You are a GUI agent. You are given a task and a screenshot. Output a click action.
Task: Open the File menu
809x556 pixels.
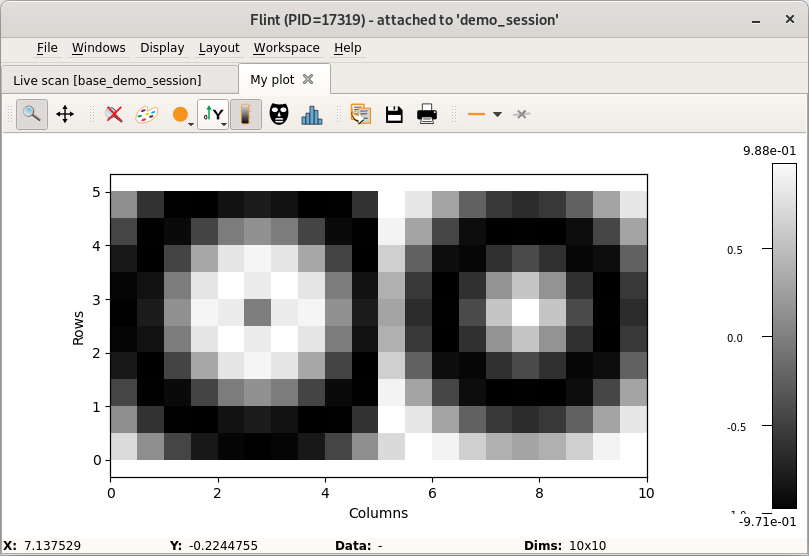(47, 48)
